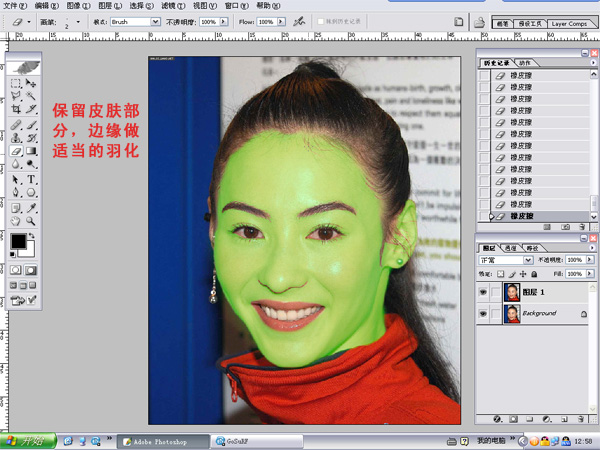This screenshot has height=450, width=600.
Task: Switch to the 通道 channels tab
Action: point(510,248)
